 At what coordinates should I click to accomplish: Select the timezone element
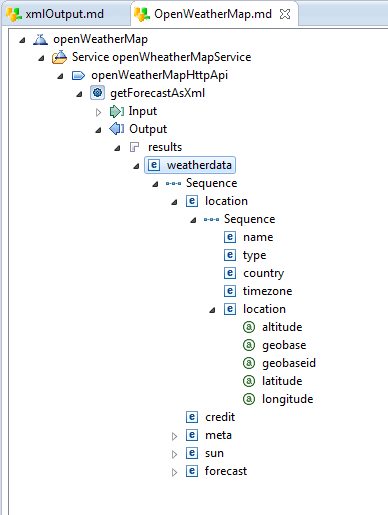pos(267,291)
